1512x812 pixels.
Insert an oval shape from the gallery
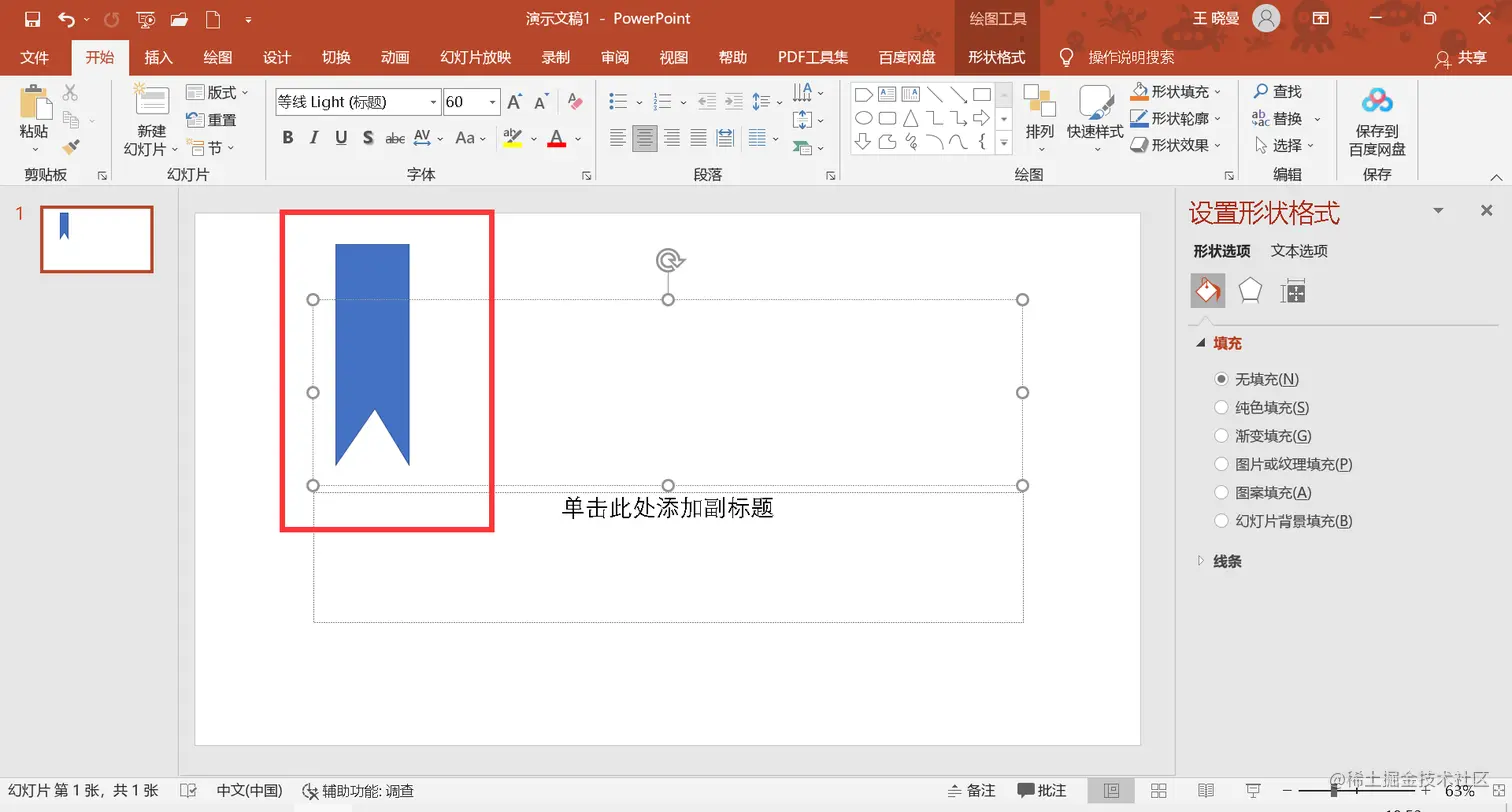(863, 118)
